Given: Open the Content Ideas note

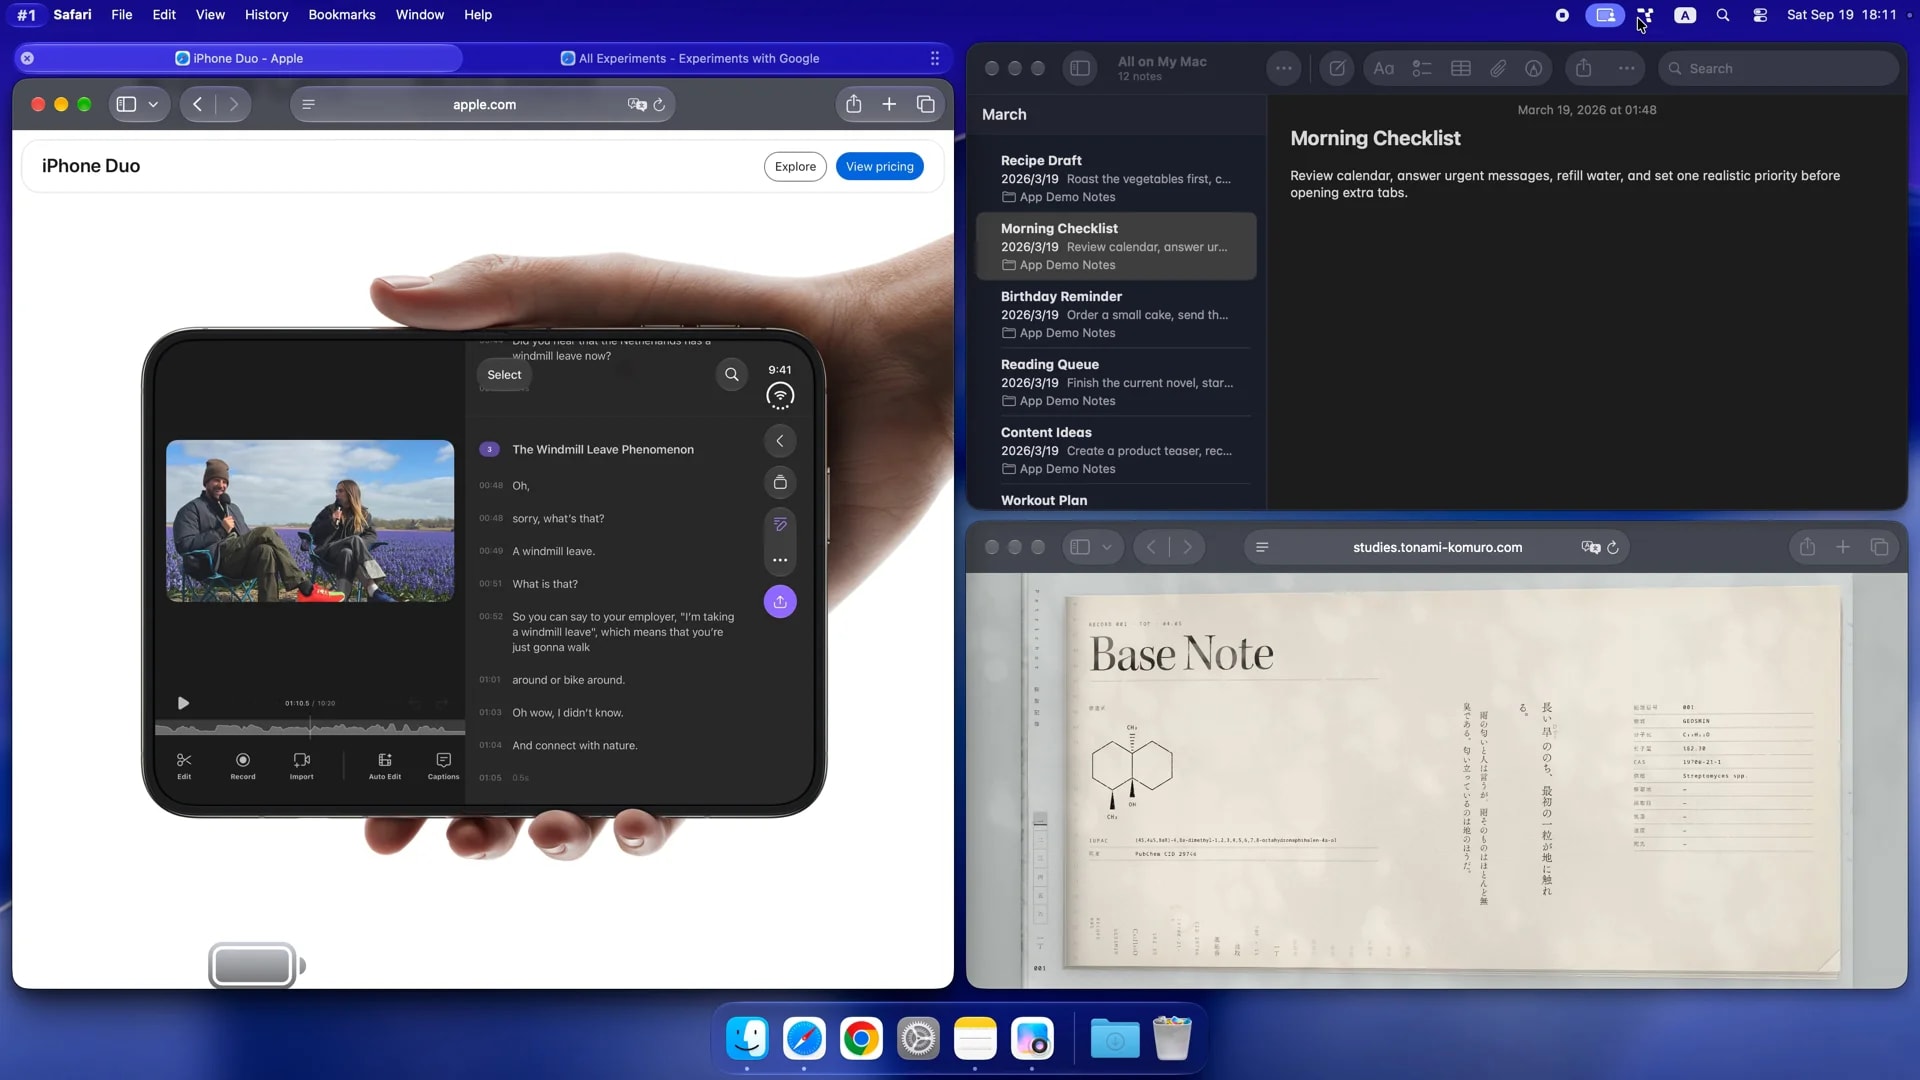Looking at the screenshot, I should coord(1116,450).
